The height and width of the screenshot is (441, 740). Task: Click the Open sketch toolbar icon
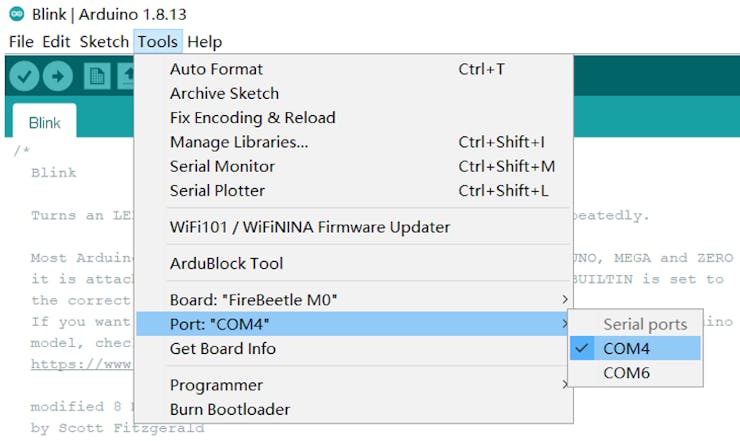click(x=127, y=75)
